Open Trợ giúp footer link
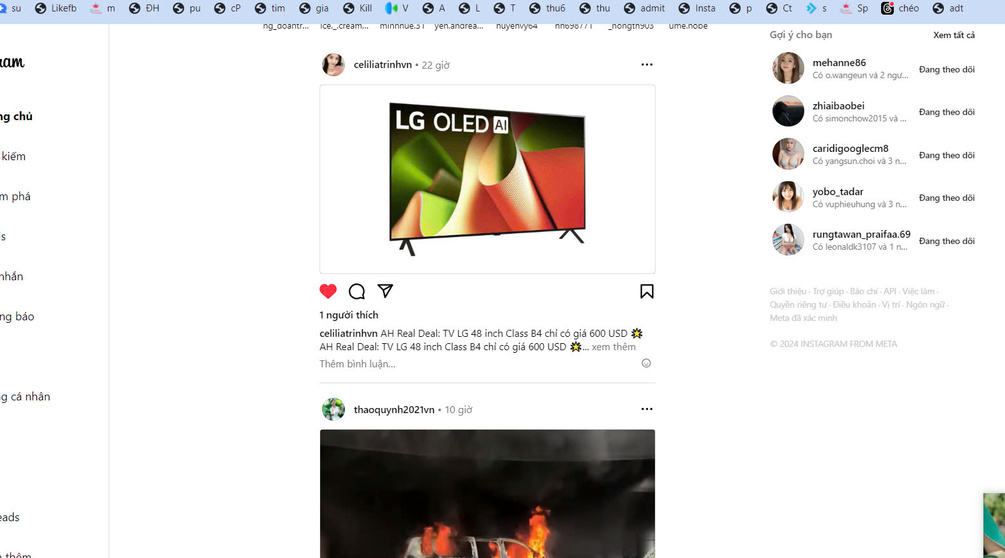 click(x=828, y=291)
